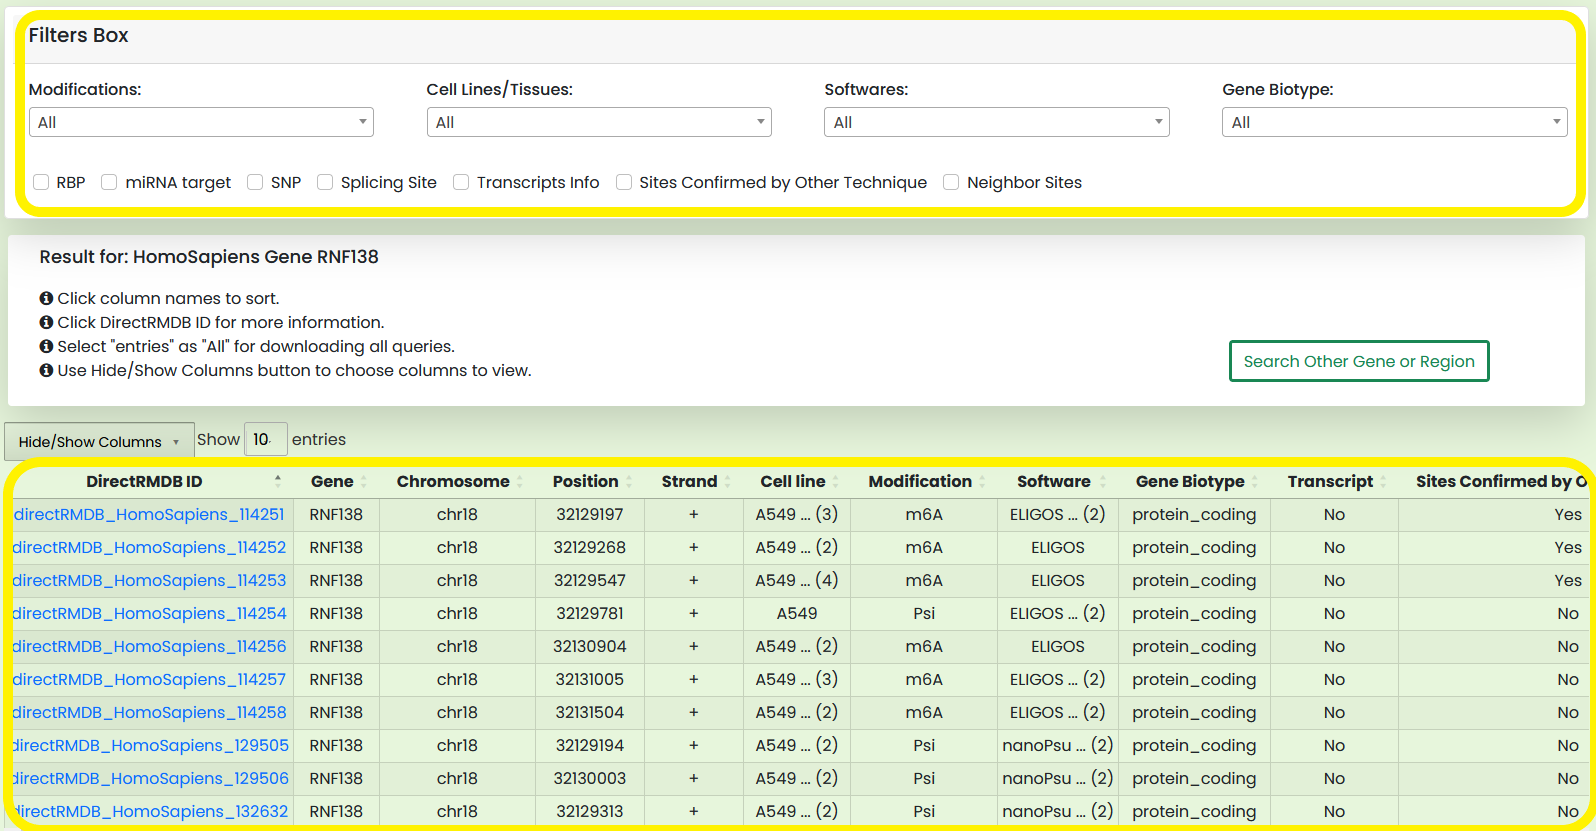Open directRMDB_HomoSapiens_114257 link
1596x831 pixels.
(149, 679)
